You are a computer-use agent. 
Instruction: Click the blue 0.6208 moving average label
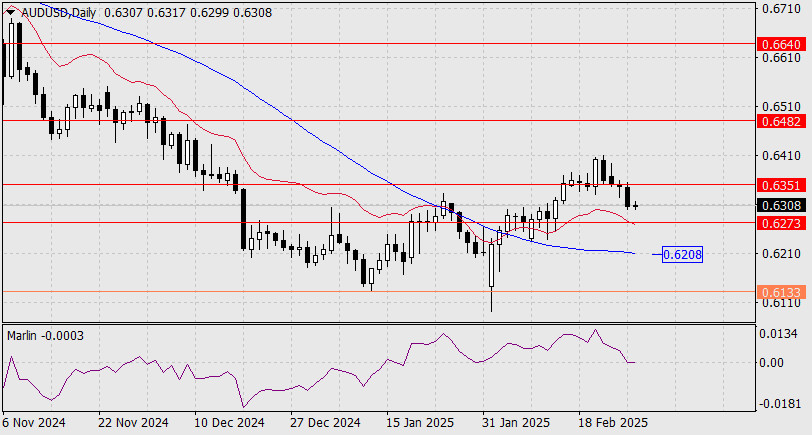click(x=682, y=254)
